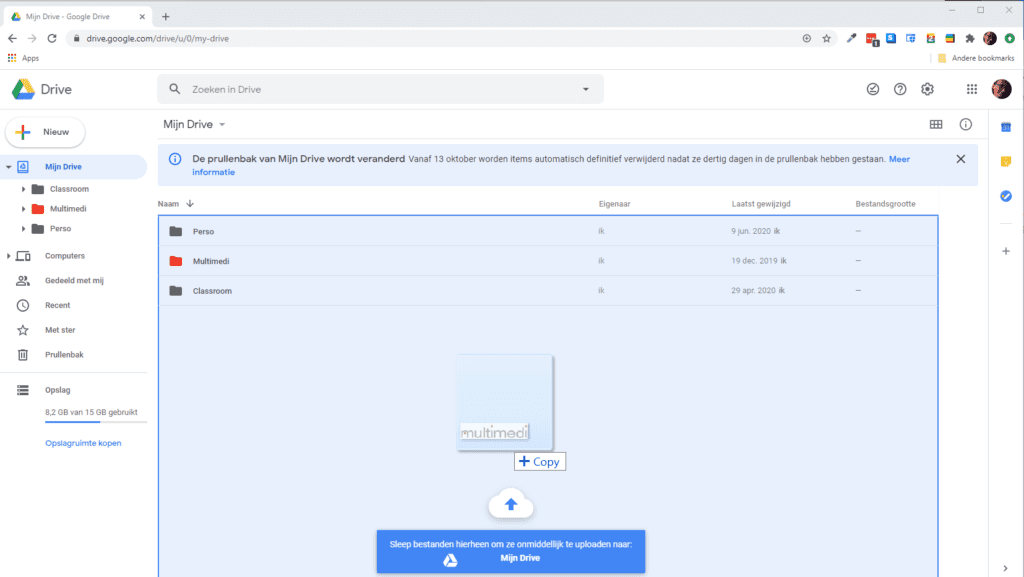Close the 'Mijn Drive - Google Drive' tab

tap(142, 16)
